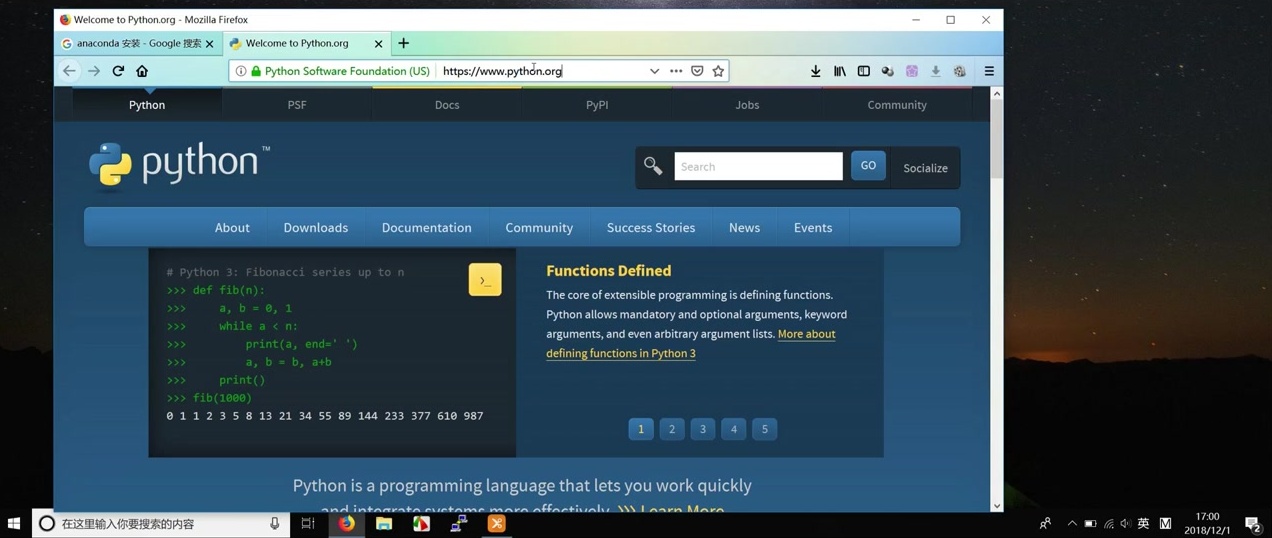Open the PyPI top navigation tab
The width and height of the screenshot is (1272, 538).
pos(597,105)
